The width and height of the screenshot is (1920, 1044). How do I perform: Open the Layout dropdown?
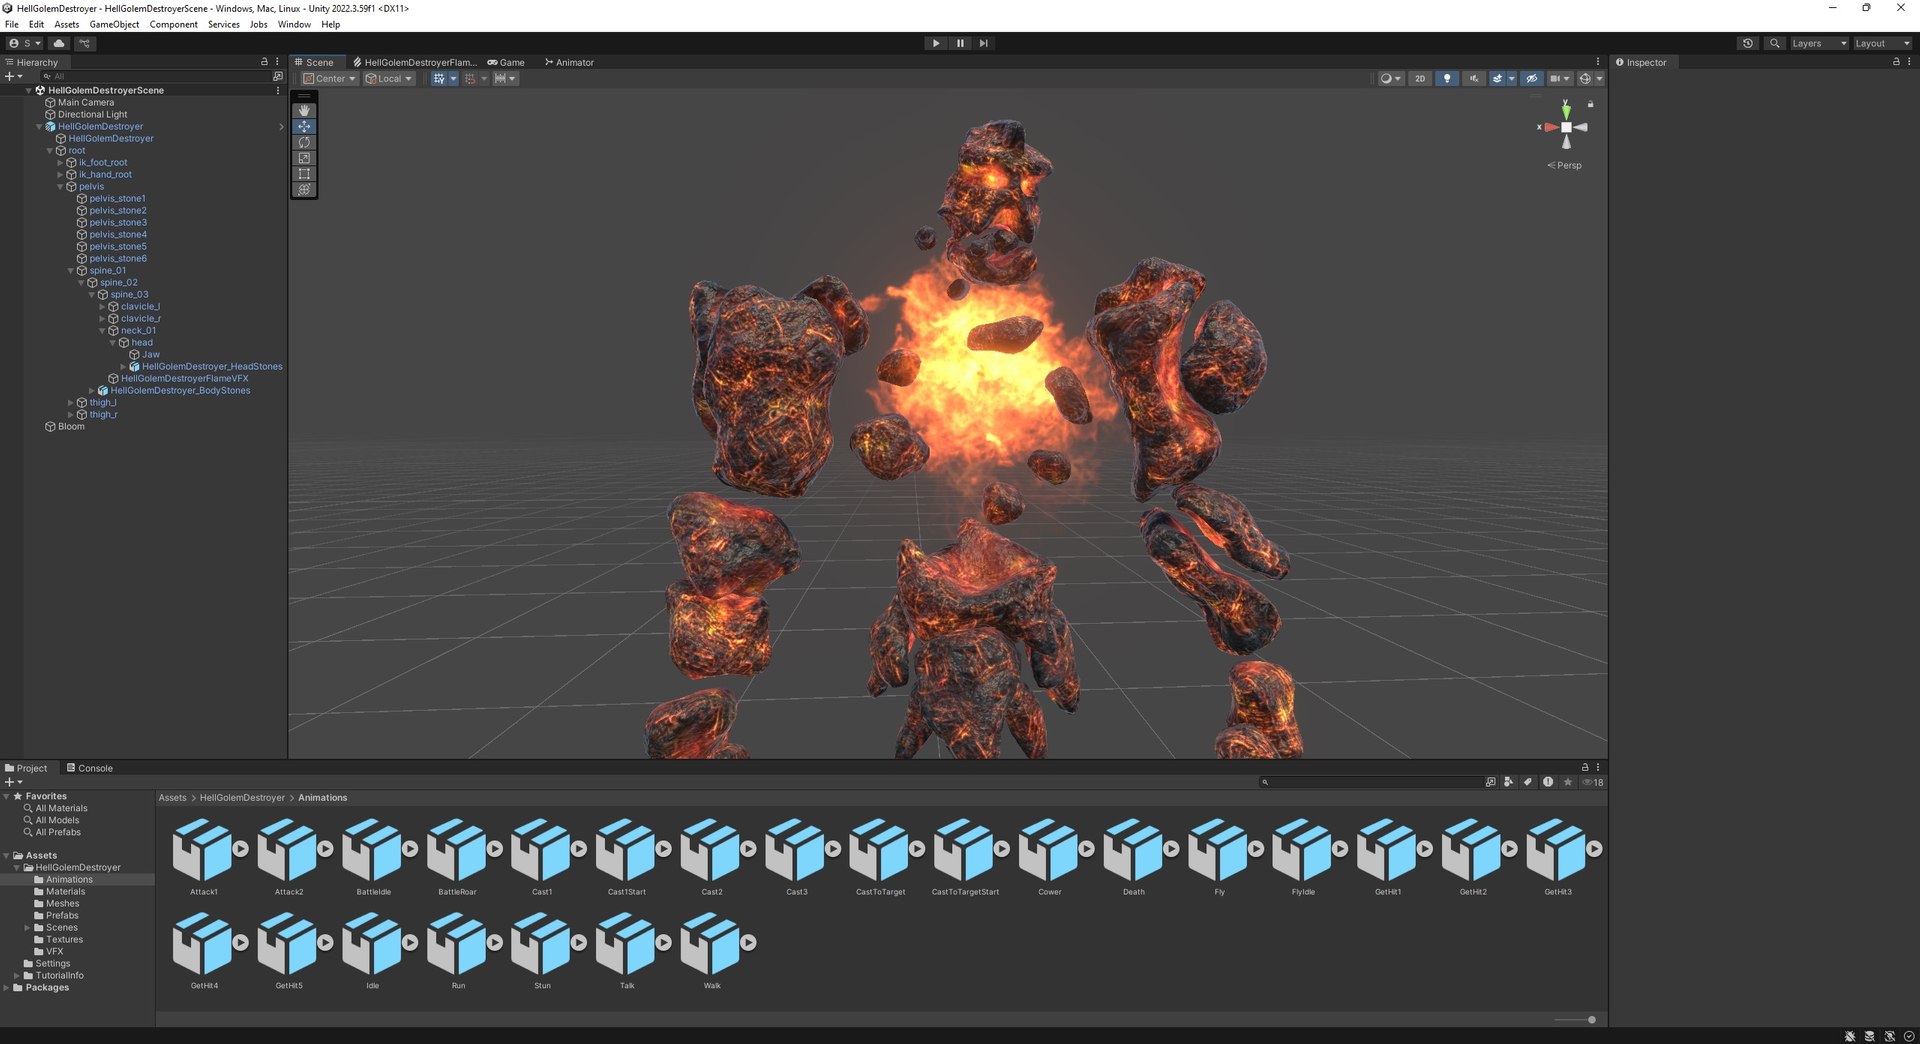1882,43
